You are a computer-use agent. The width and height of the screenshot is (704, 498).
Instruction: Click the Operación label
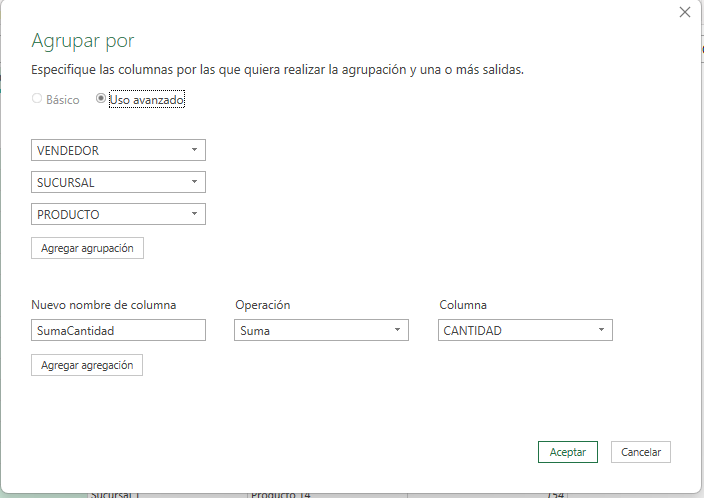(x=262, y=305)
